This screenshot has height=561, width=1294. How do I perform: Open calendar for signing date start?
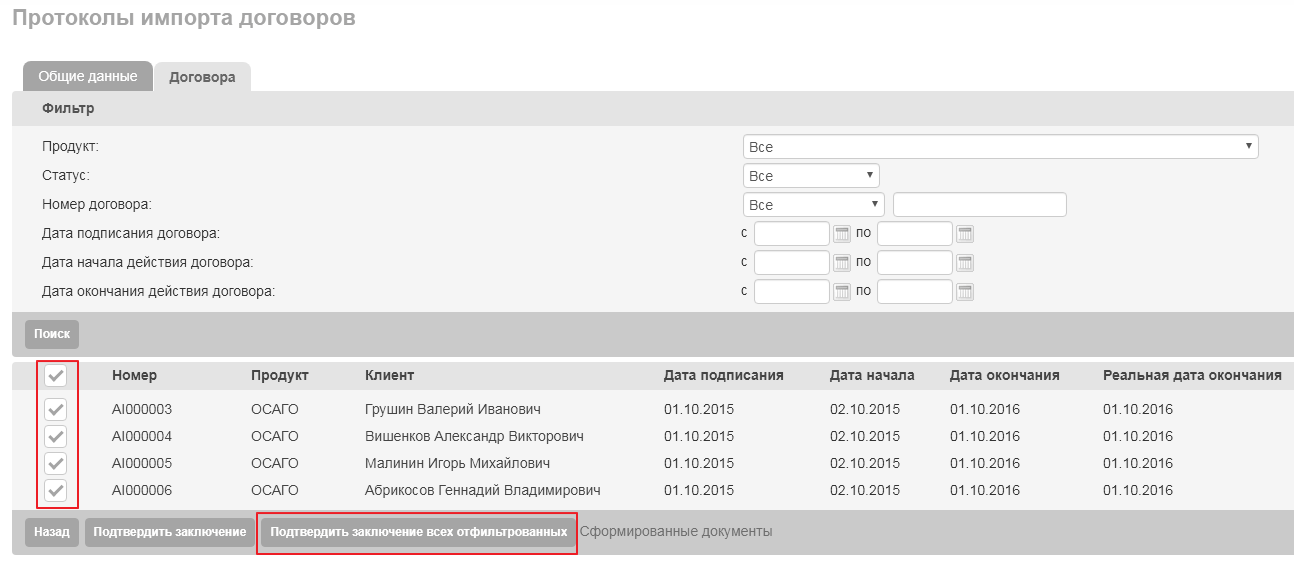(842, 234)
